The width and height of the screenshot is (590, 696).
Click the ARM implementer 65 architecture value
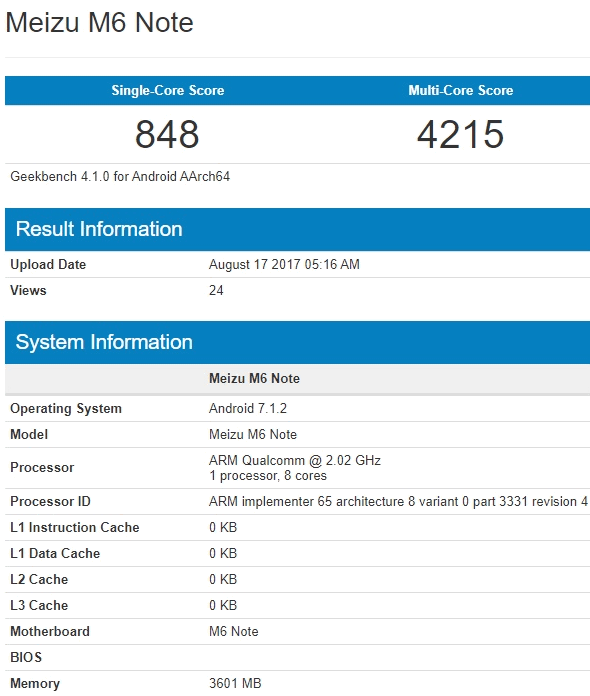398,501
